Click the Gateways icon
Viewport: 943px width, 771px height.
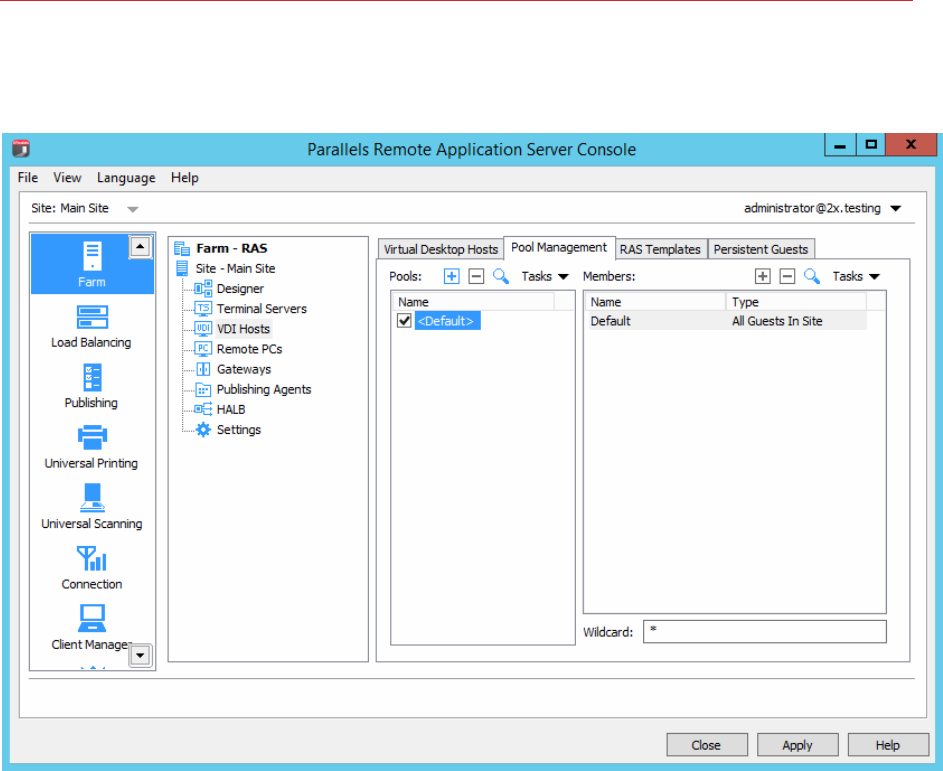tap(203, 369)
